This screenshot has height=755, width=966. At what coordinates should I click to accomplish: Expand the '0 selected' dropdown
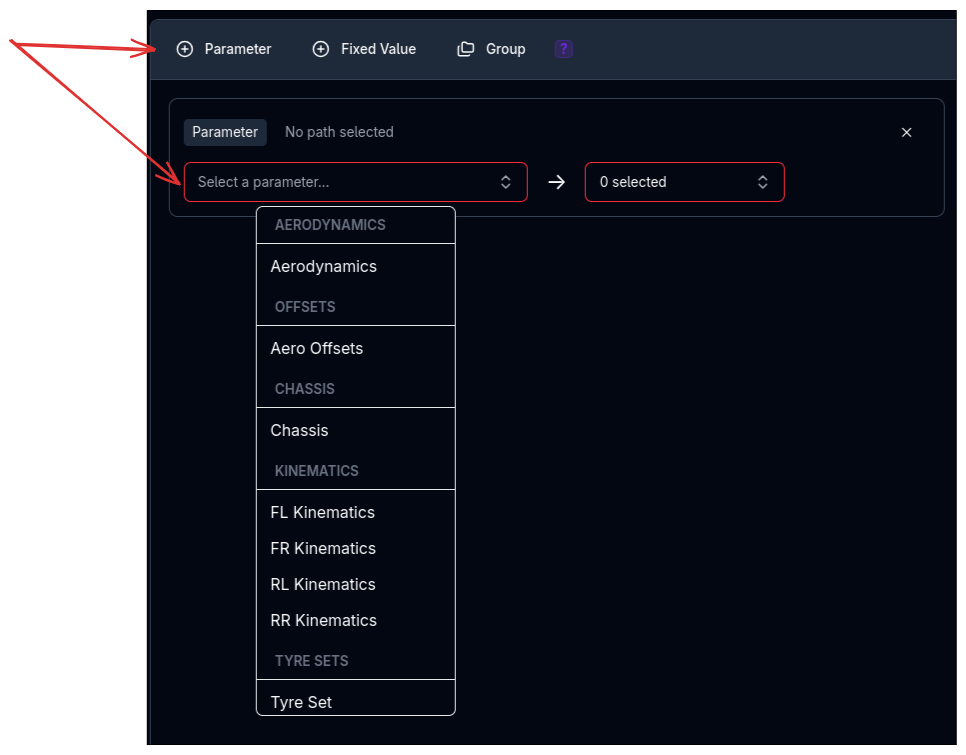coord(684,182)
